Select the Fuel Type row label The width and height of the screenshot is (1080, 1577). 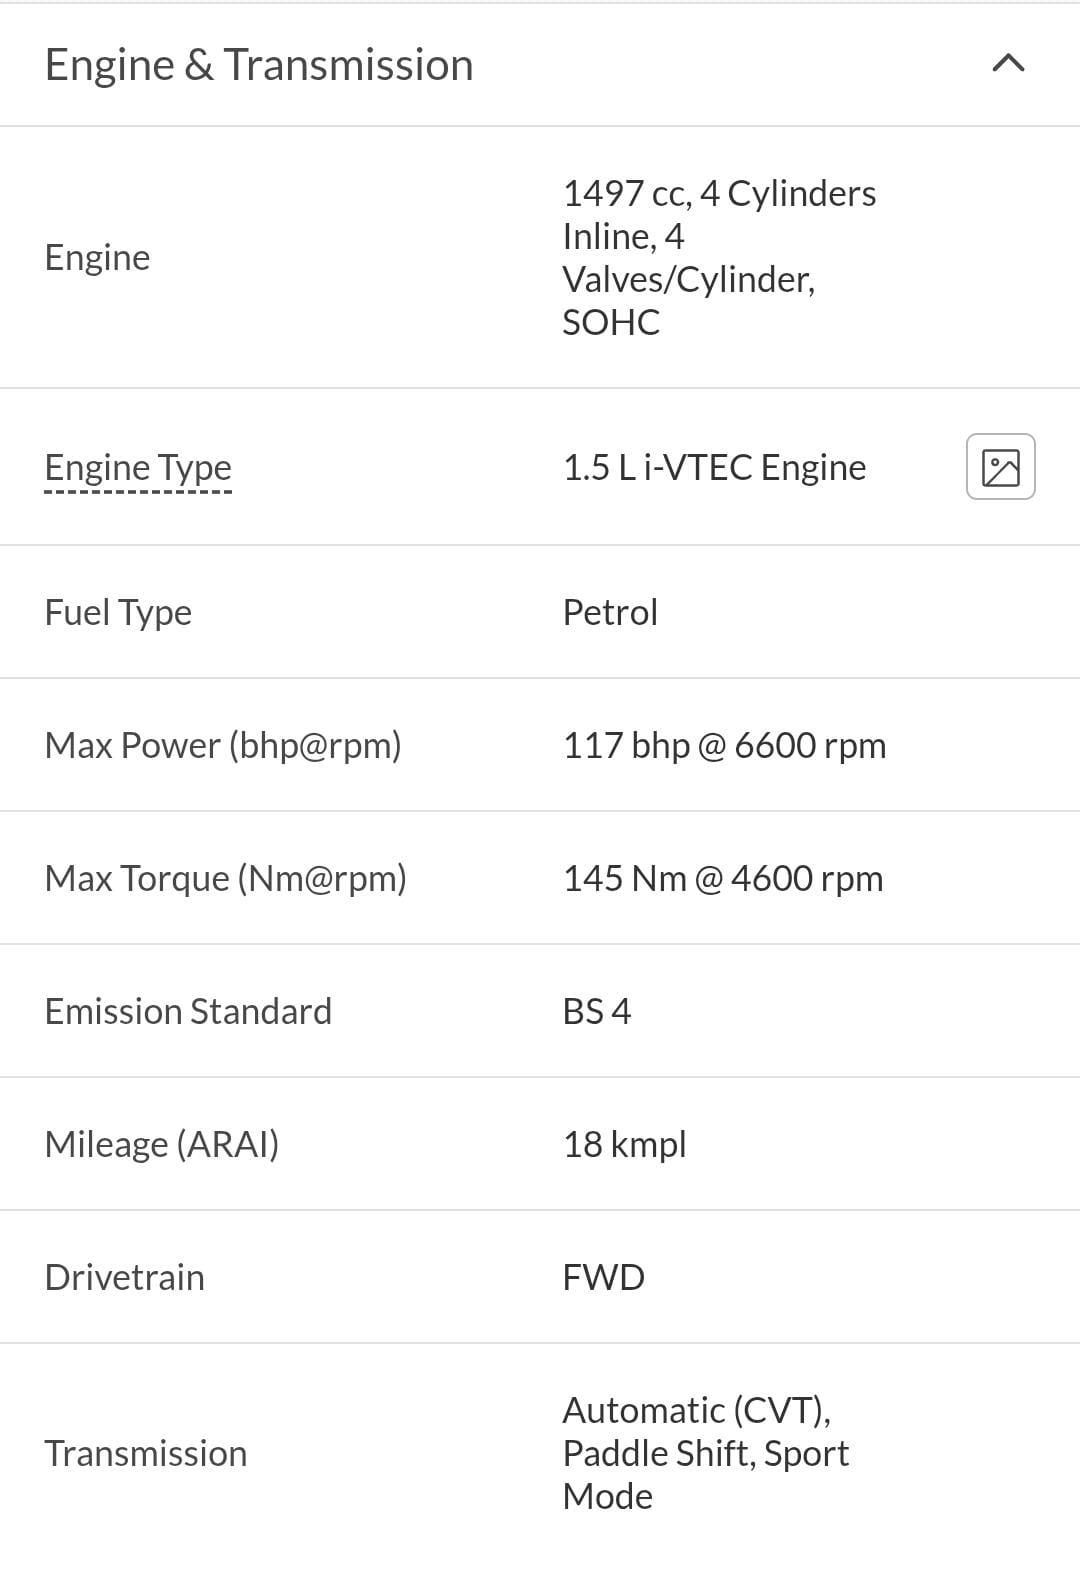coord(118,612)
